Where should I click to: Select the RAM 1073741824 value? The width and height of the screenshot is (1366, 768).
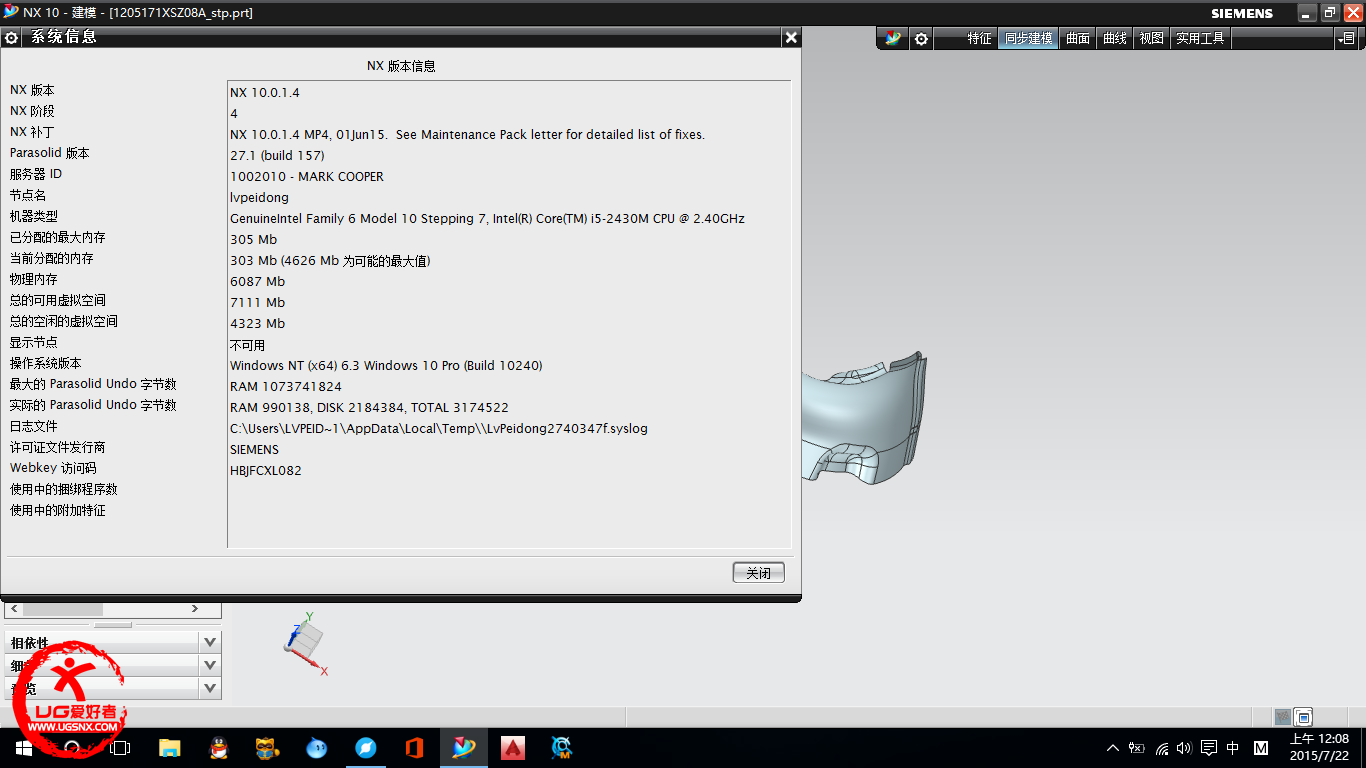(x=286, y=386)
